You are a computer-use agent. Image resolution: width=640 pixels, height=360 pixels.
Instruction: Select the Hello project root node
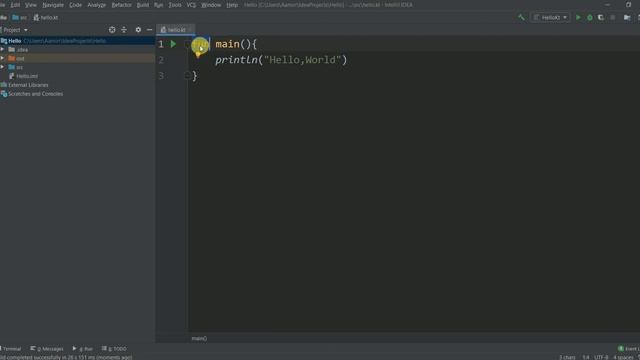point(78,41)
